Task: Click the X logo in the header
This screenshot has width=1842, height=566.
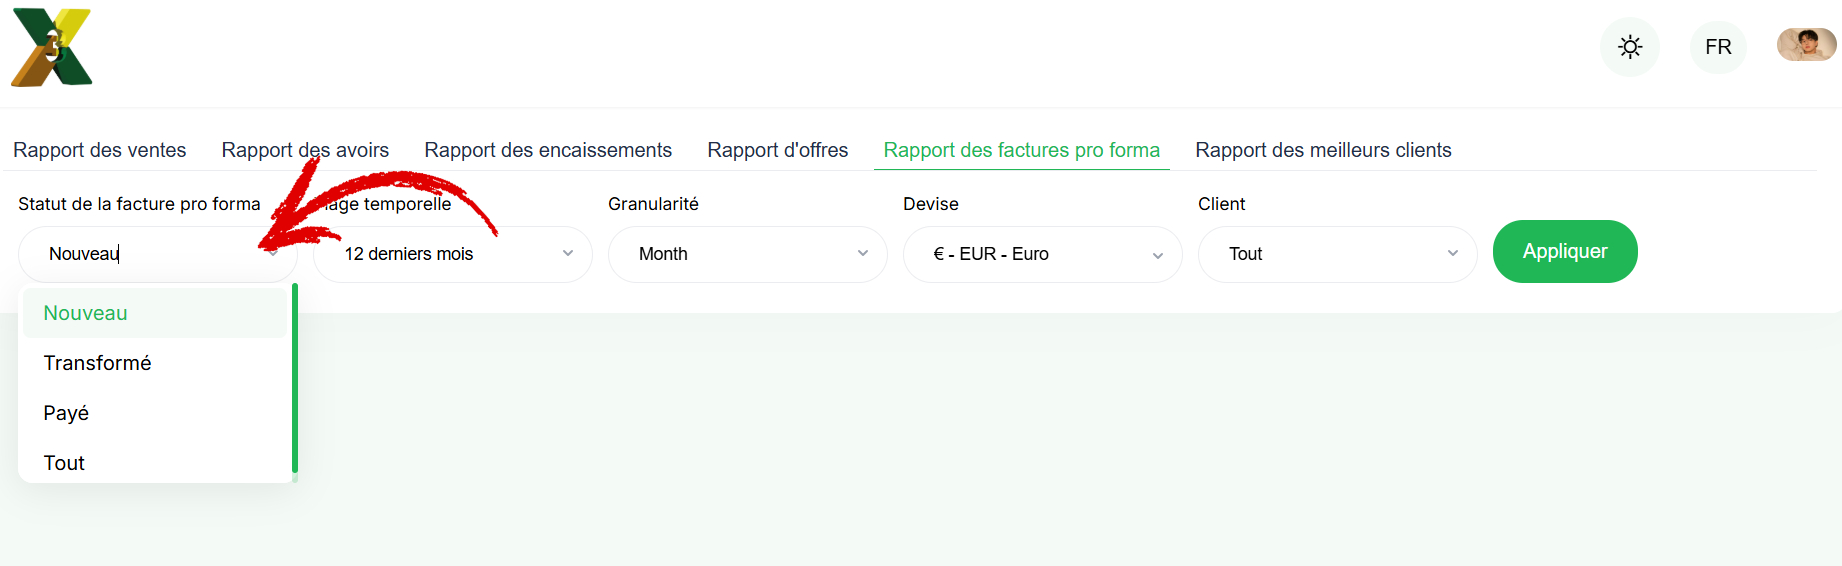Action: (x=52, y=47)
